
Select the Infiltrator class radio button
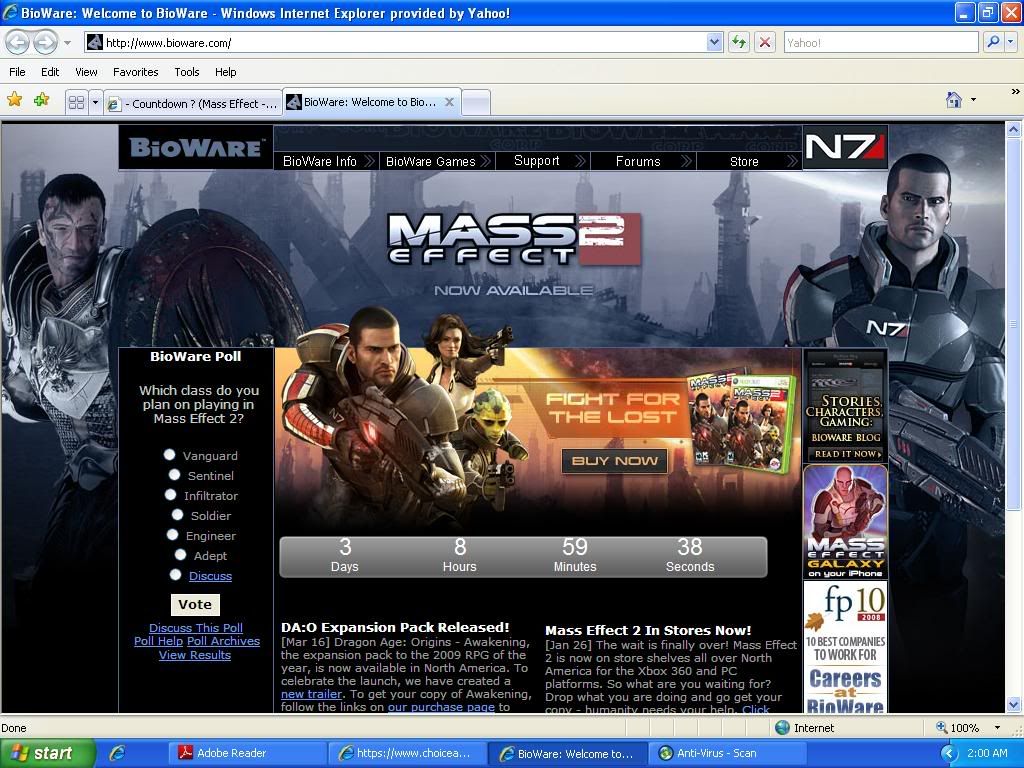[x=171, y=495]
